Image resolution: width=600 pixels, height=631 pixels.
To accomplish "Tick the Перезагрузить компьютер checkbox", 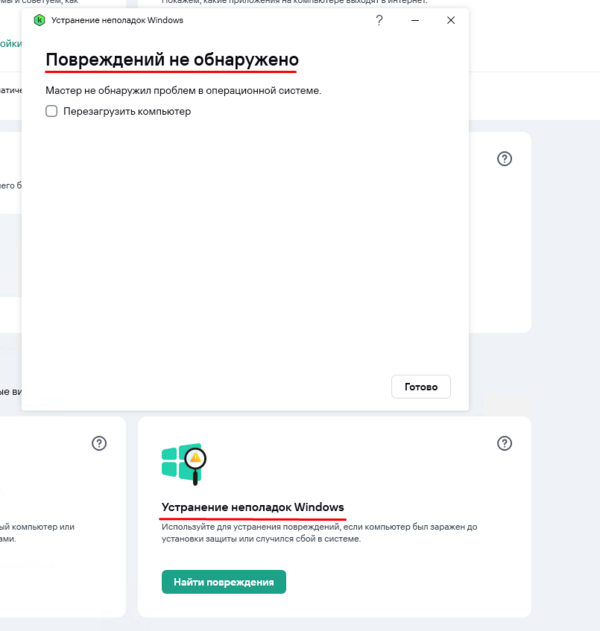I will point(52,111).
